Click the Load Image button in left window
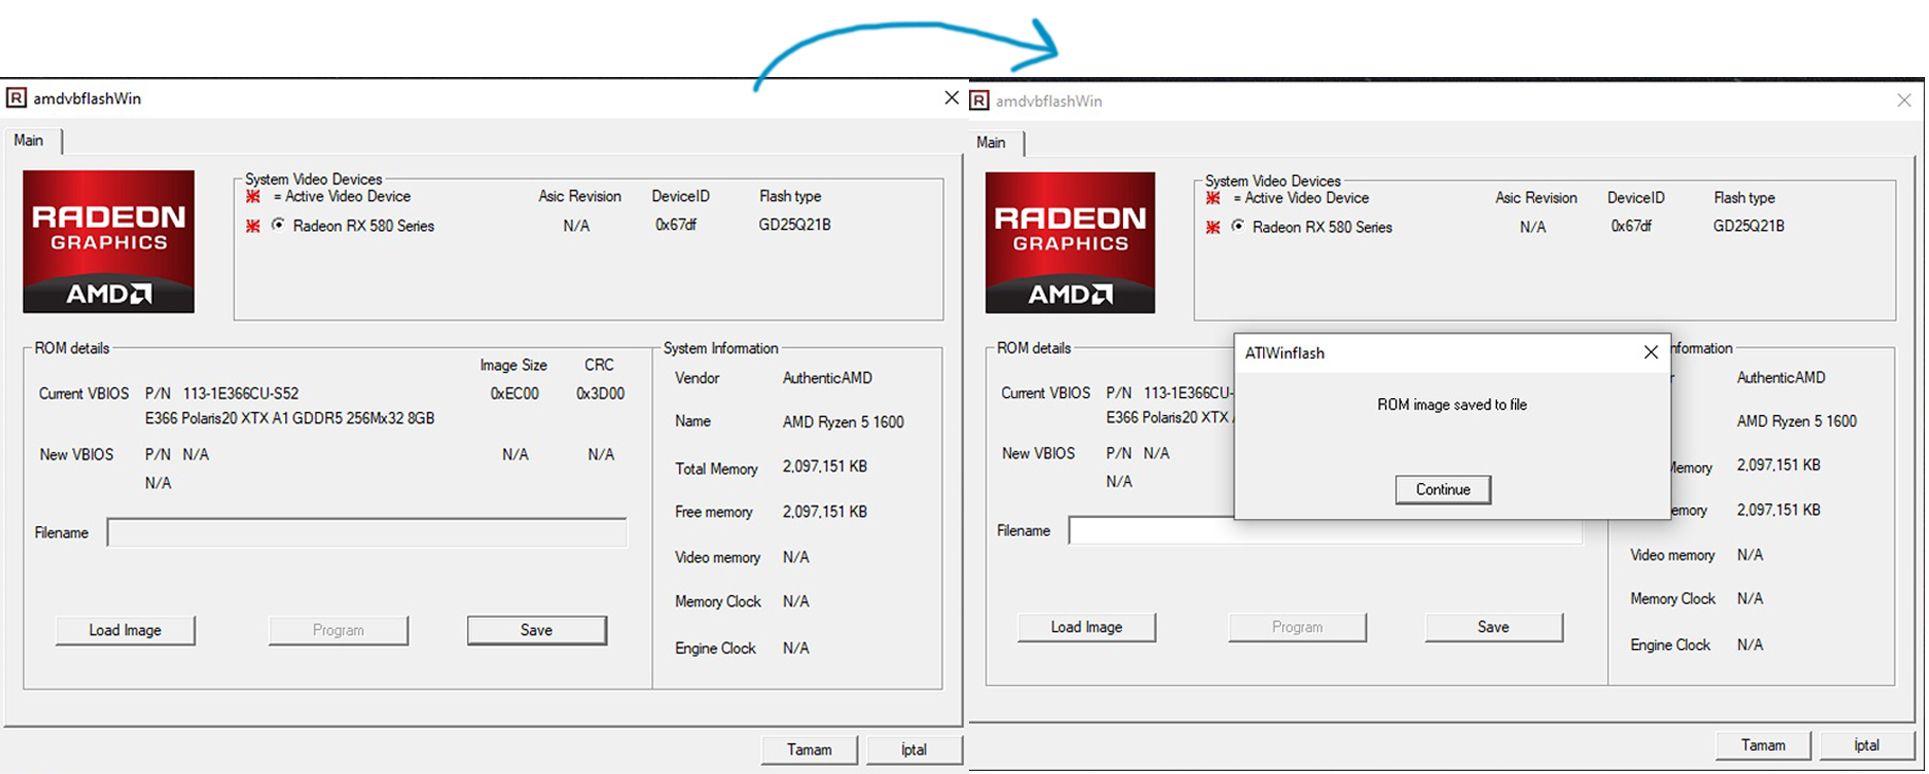Image resolution: width=1929 pixels, height=774 pixels. (125, 630)
